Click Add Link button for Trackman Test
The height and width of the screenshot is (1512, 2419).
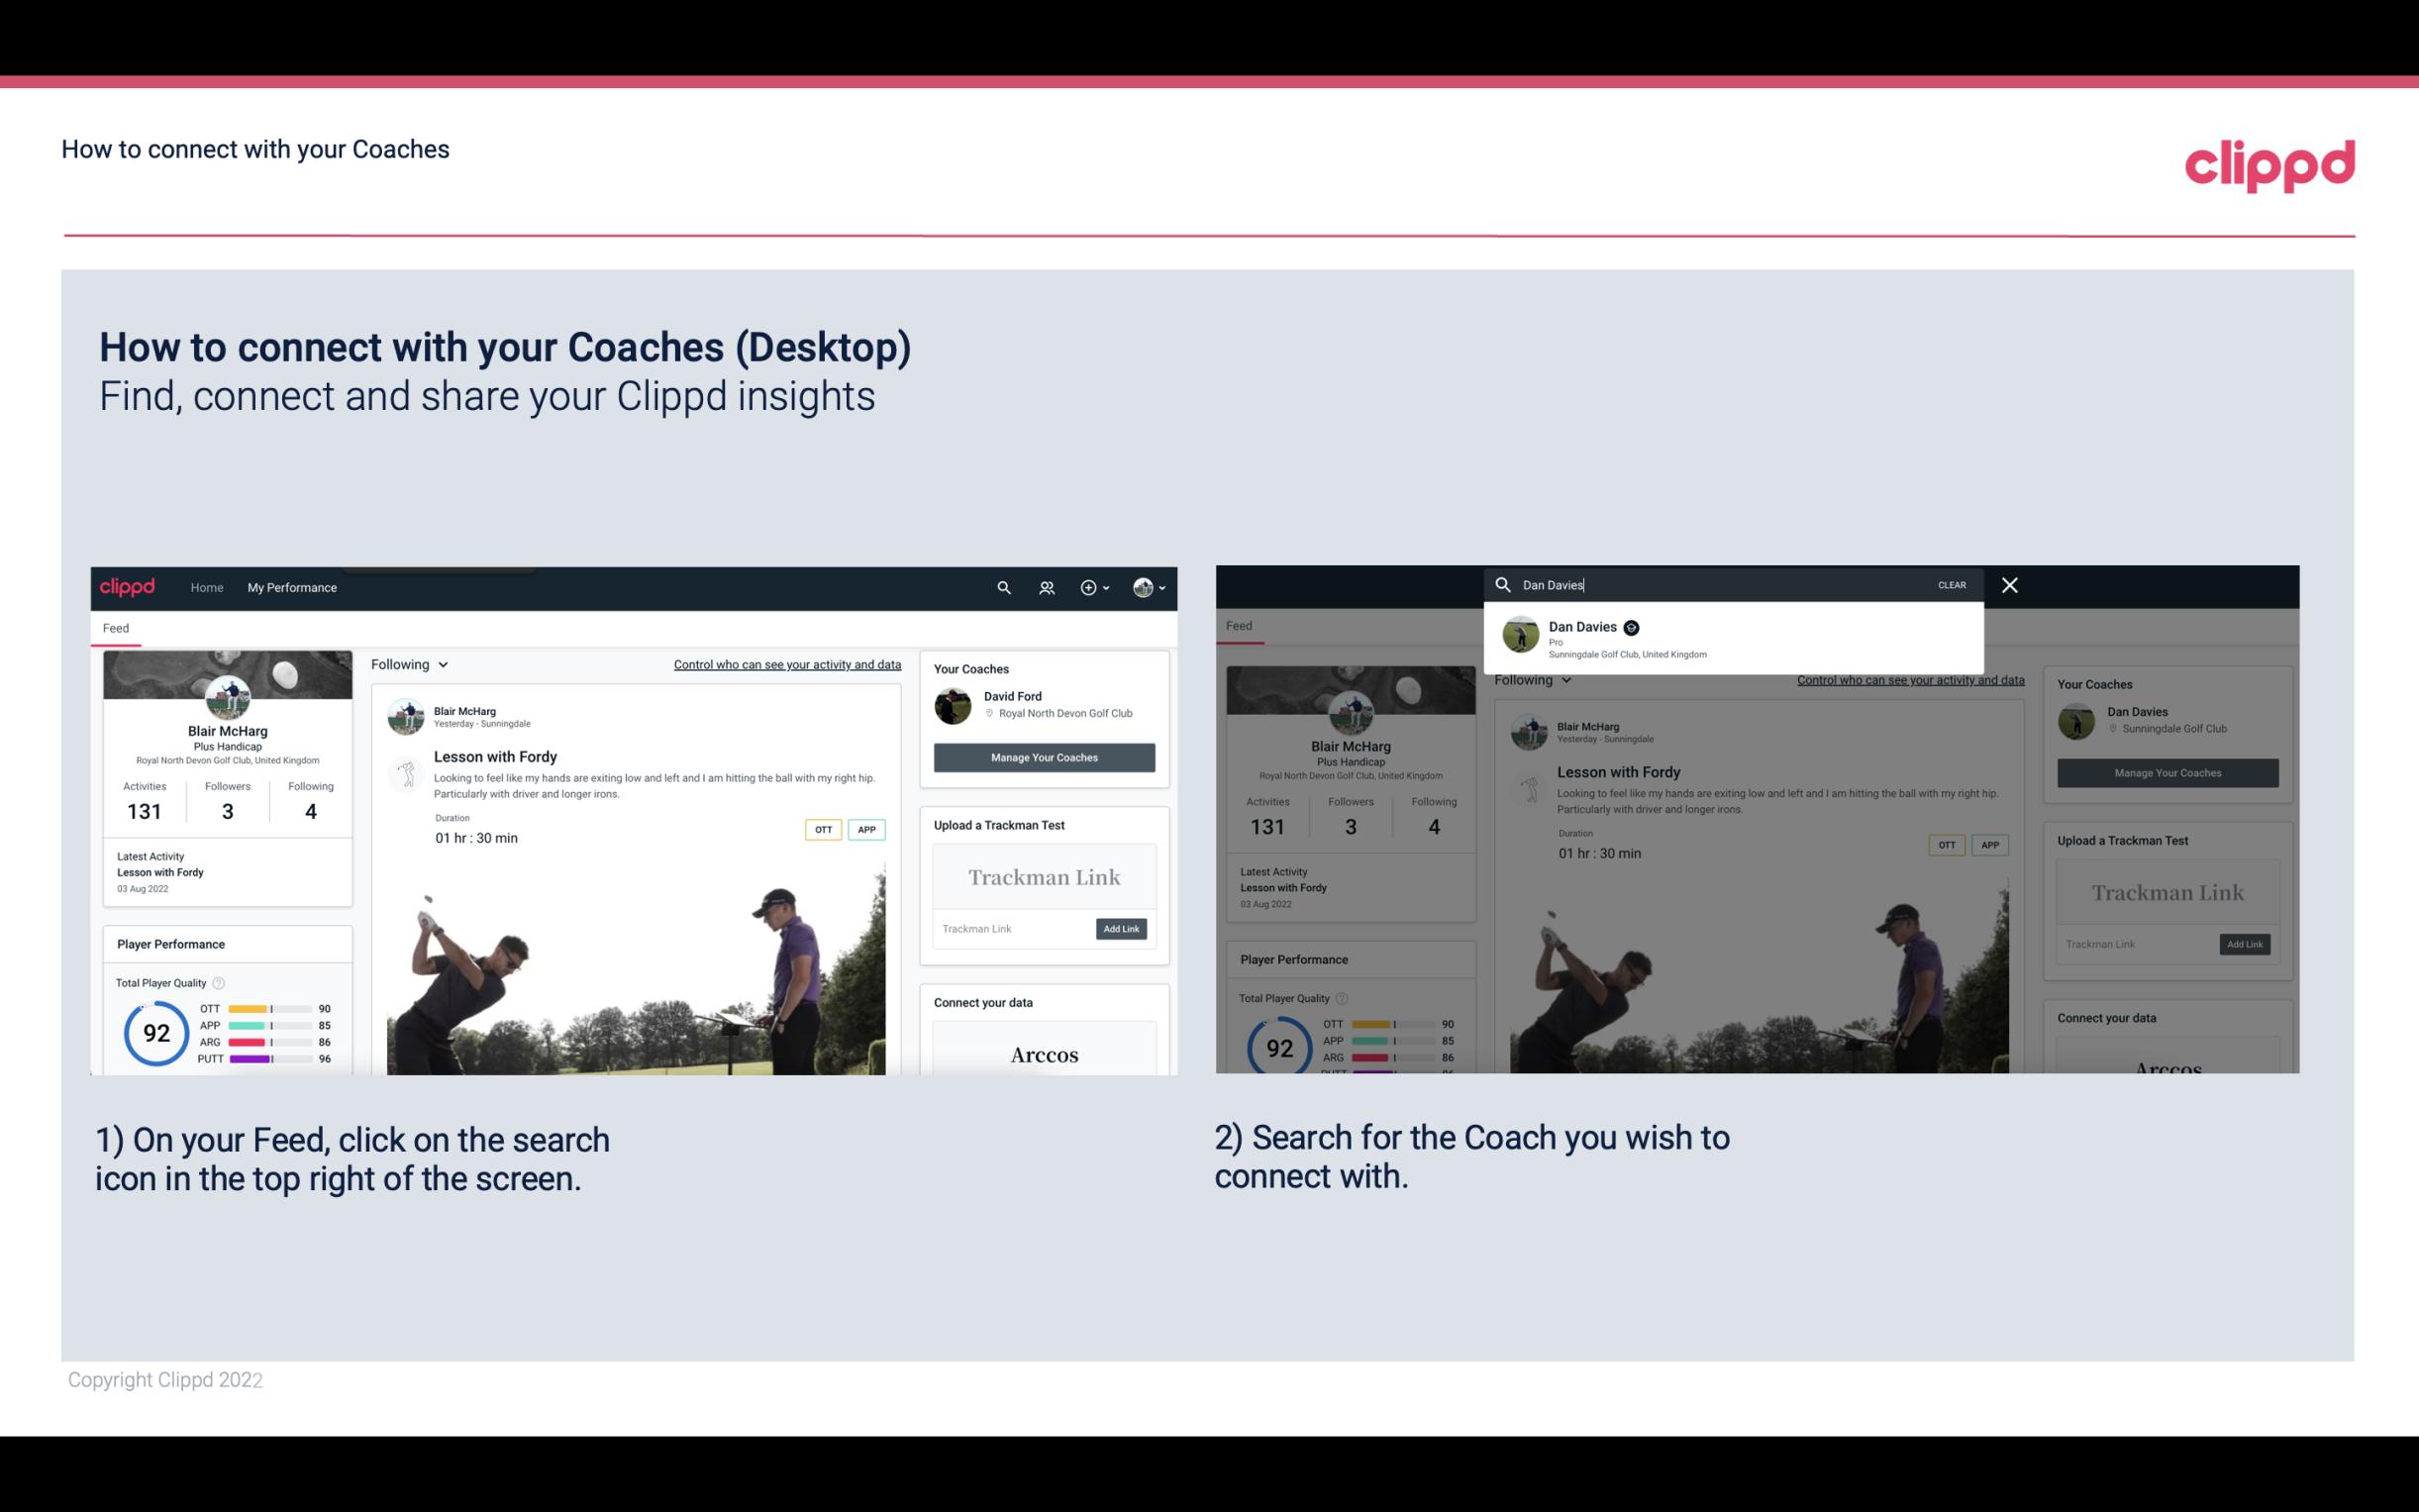1120,929
